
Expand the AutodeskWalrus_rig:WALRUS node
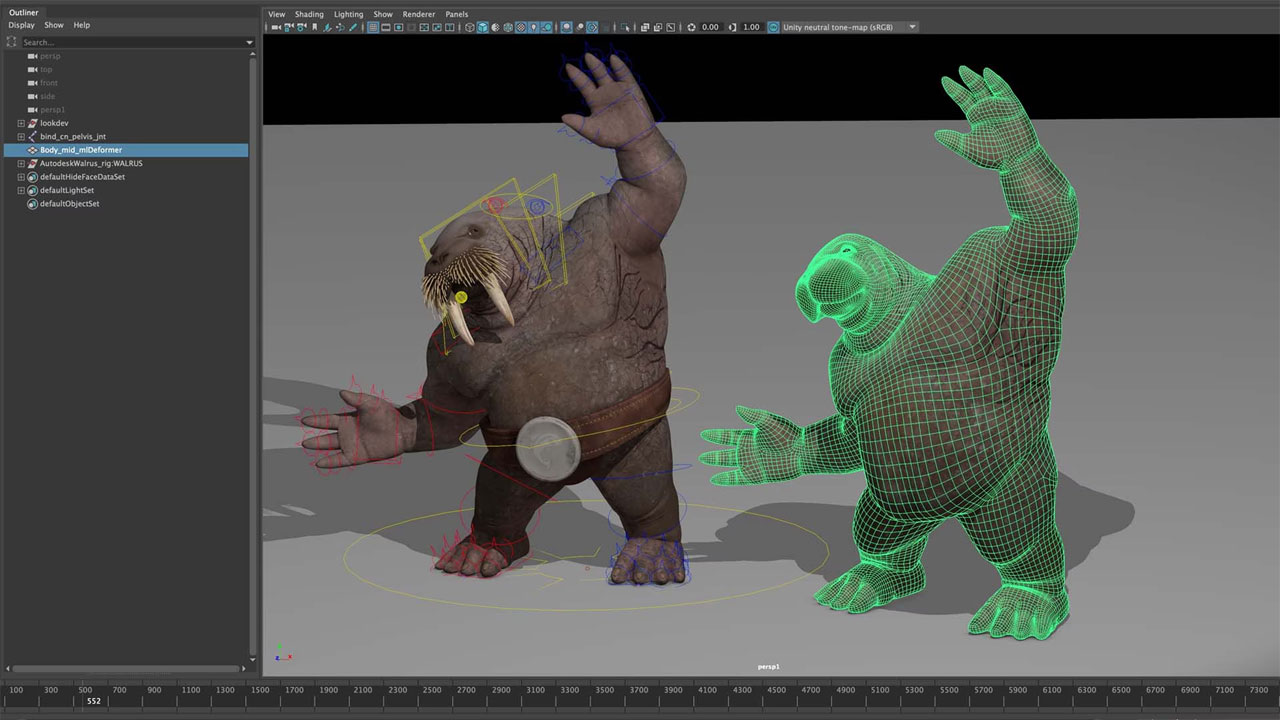coord(21,163)
